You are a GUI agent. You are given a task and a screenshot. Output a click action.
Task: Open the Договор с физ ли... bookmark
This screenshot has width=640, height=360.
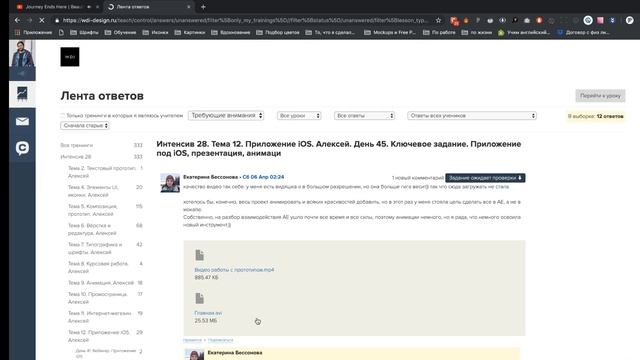[584, 32]
